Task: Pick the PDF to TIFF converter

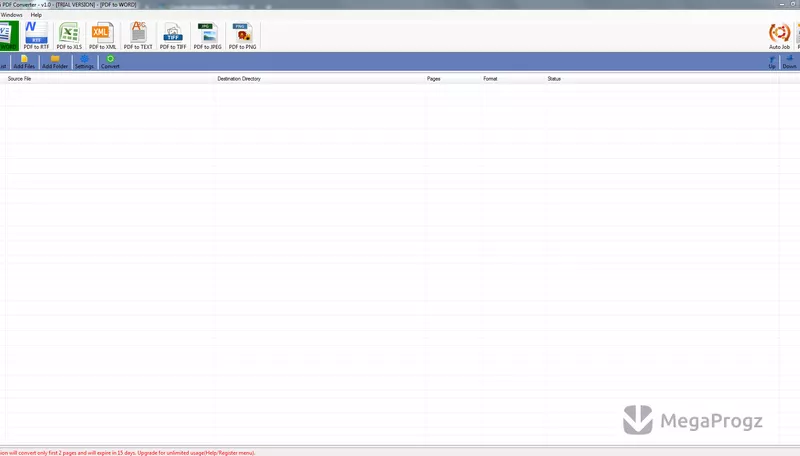Action: 173,35
